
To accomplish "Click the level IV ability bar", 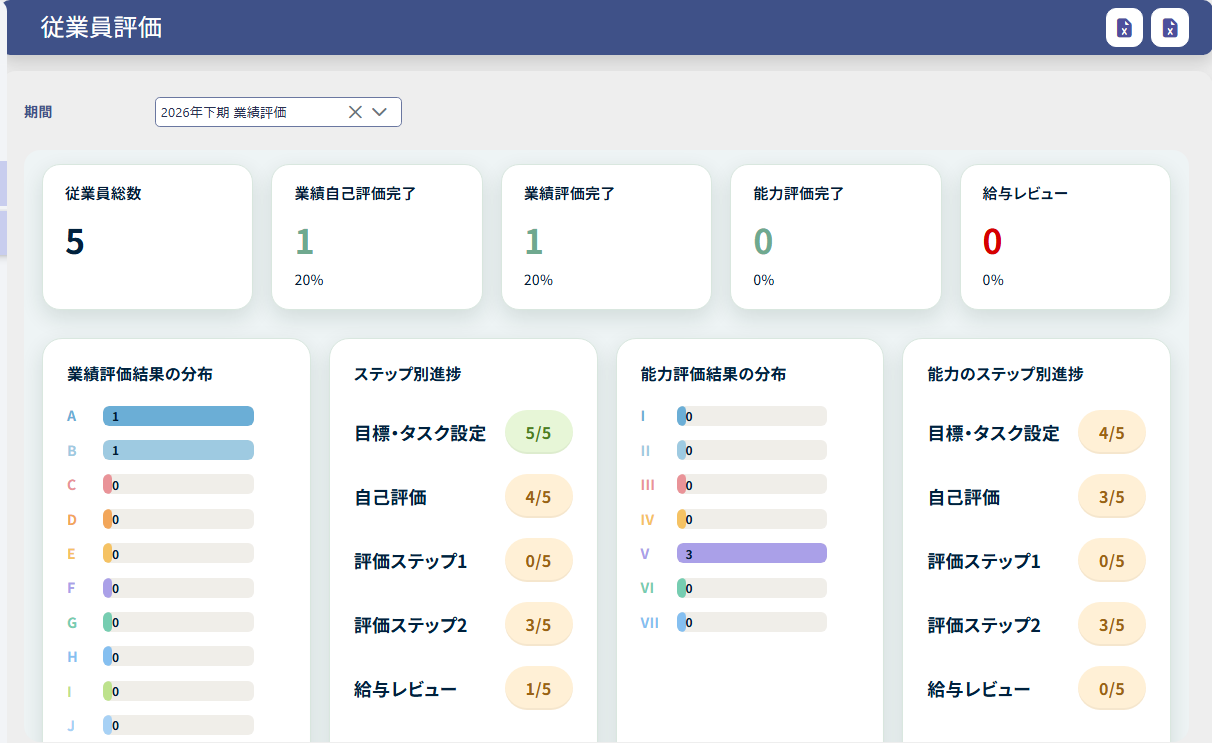I will click(752, 519).
